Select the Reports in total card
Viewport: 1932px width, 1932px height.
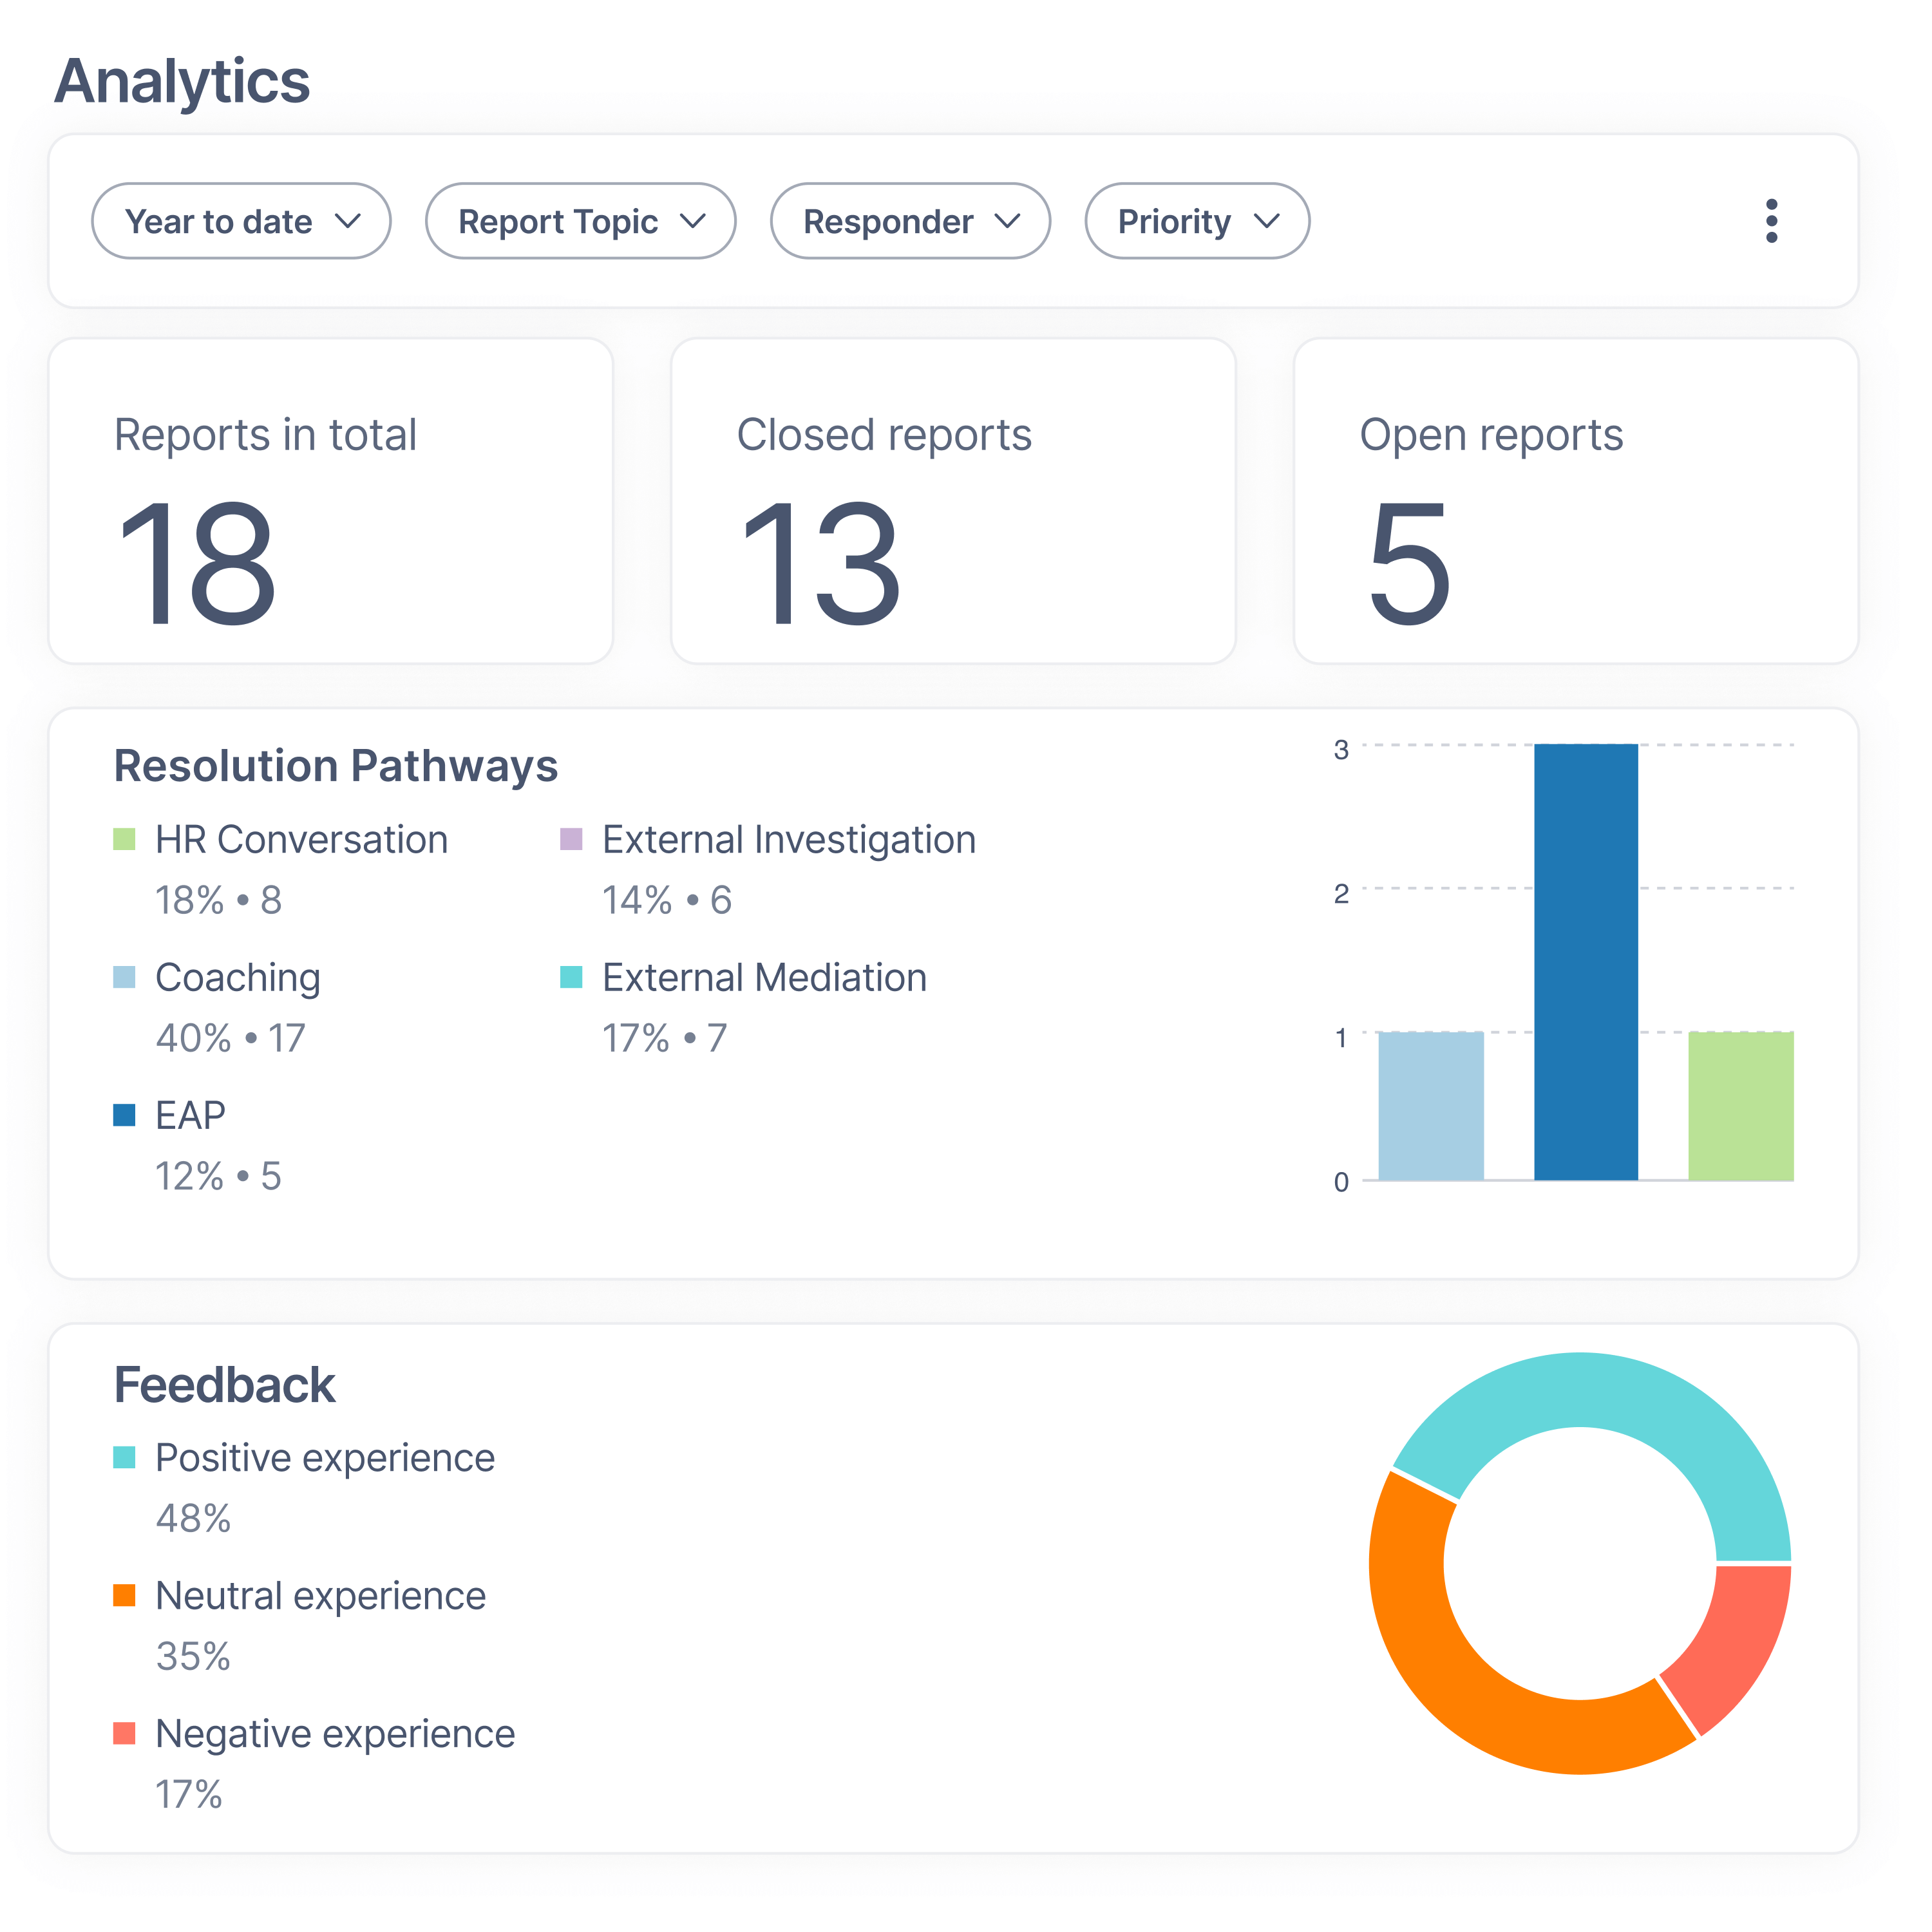pos(331,500)
